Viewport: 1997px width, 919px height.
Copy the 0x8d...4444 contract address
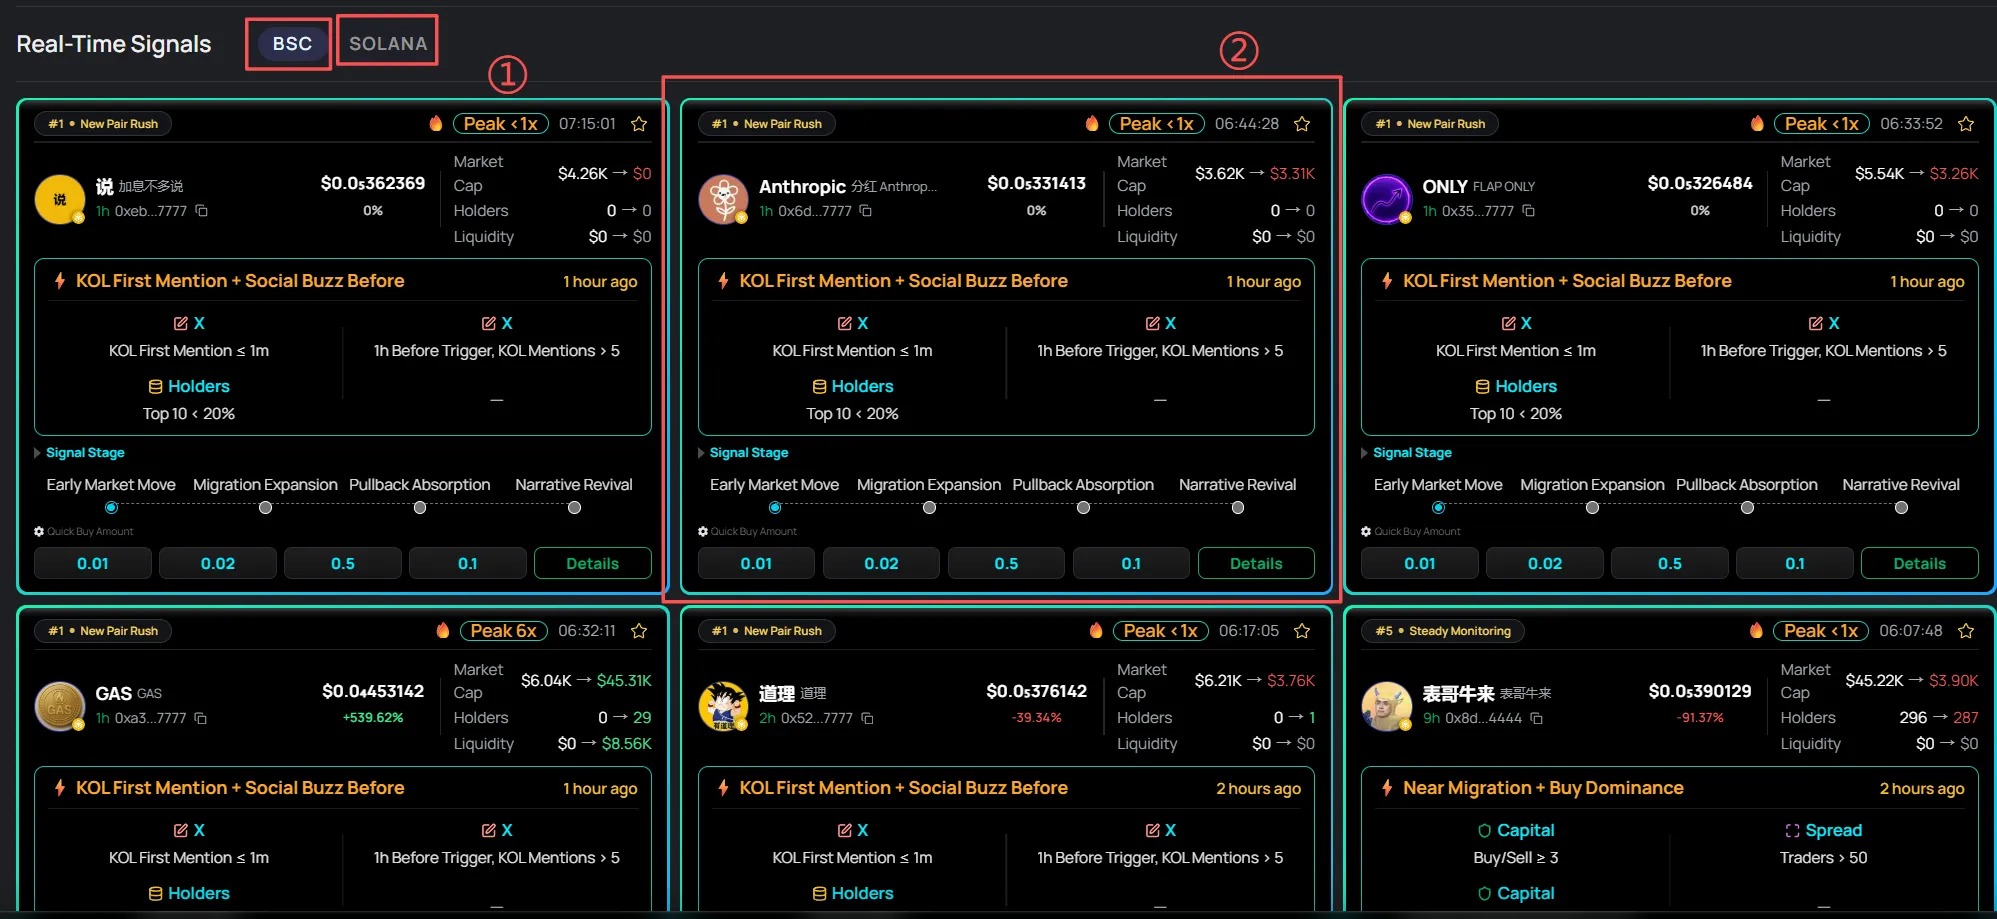pyautogui.click(x=1537, y=718)
